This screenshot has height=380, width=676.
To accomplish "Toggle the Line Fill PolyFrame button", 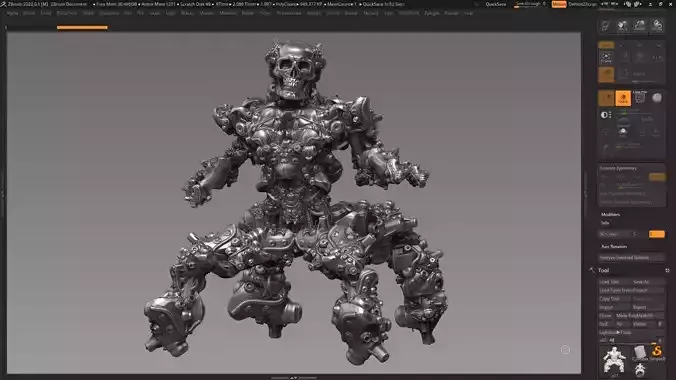I will [x=640, y=97].
